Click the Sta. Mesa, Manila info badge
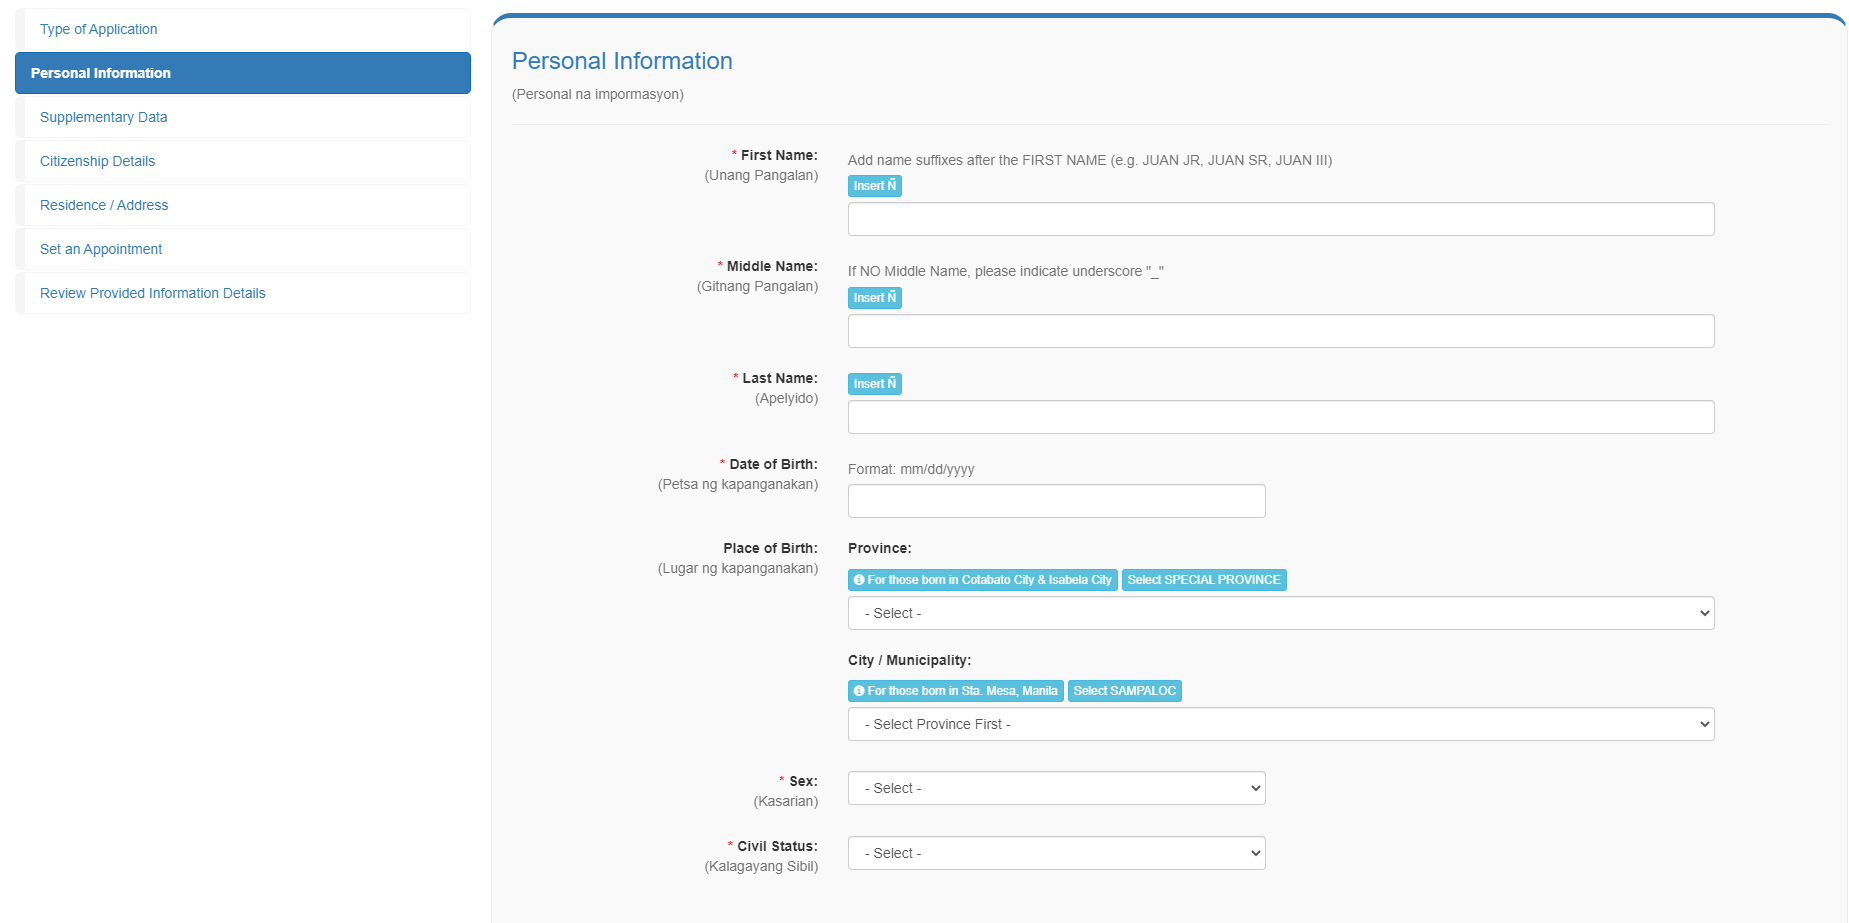This screenshot has height=923, width=1849. point(955,691)
